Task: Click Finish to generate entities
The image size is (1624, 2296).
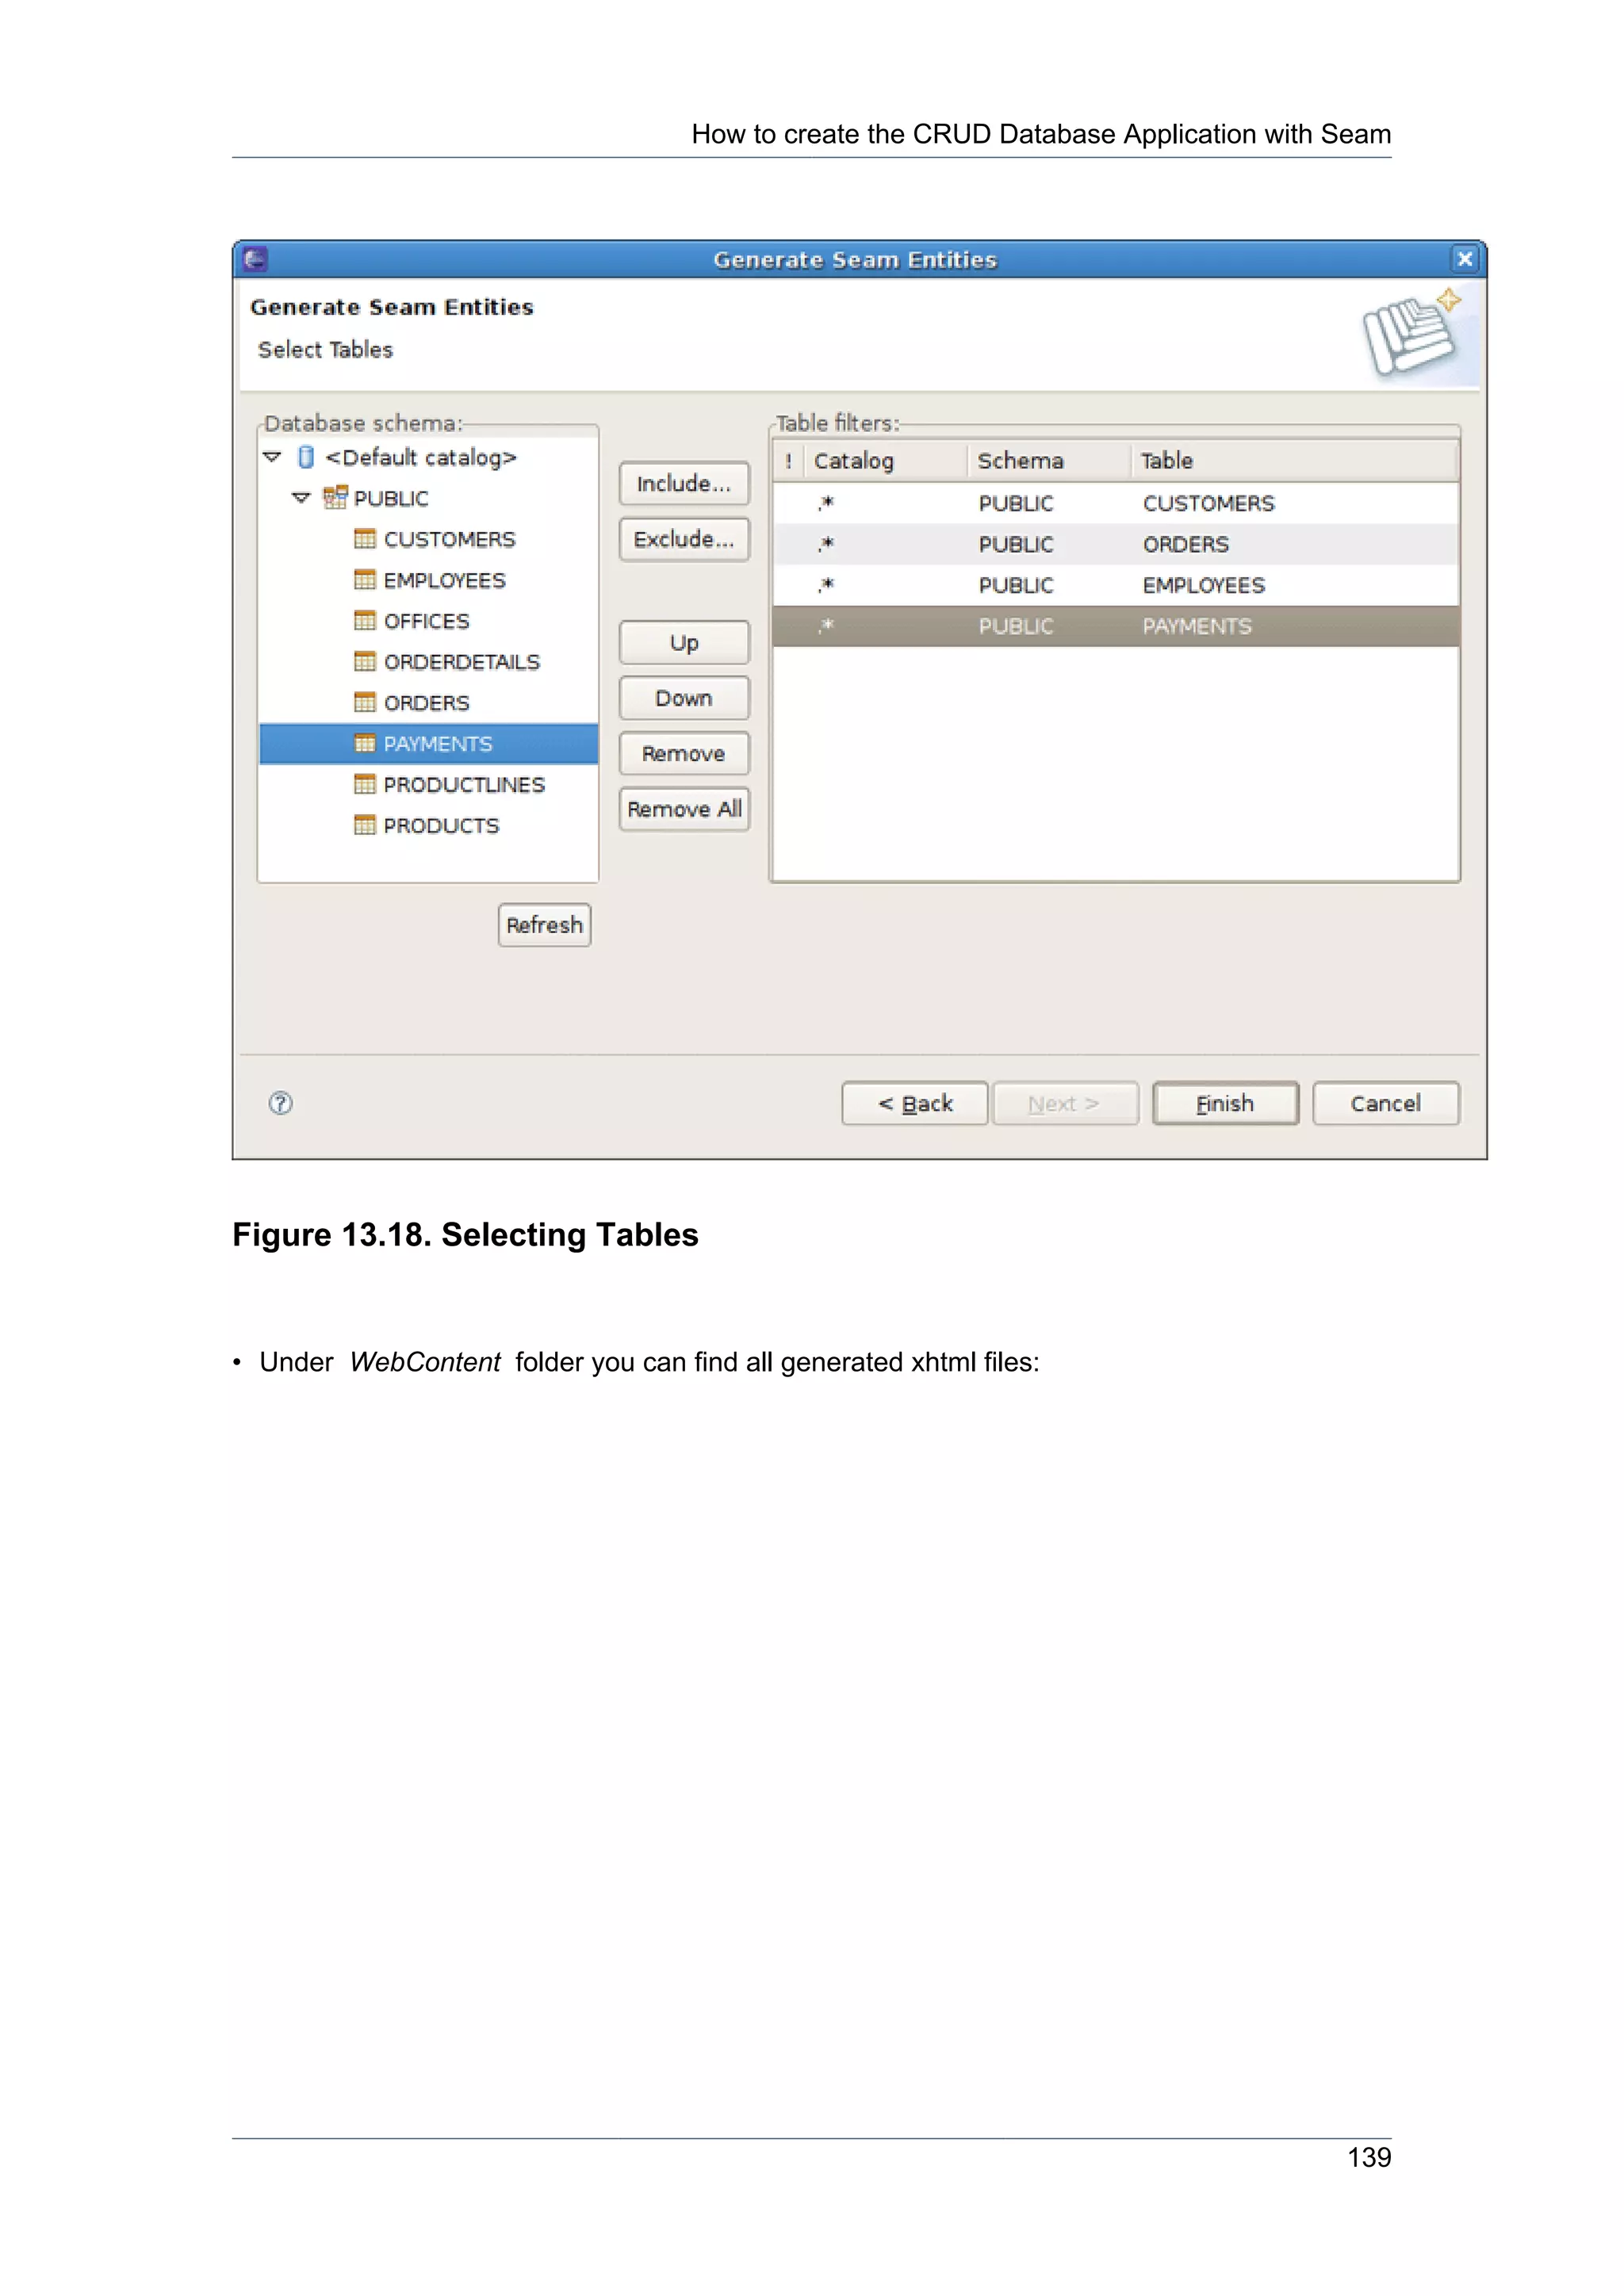Action: tap(1226, 1104)
